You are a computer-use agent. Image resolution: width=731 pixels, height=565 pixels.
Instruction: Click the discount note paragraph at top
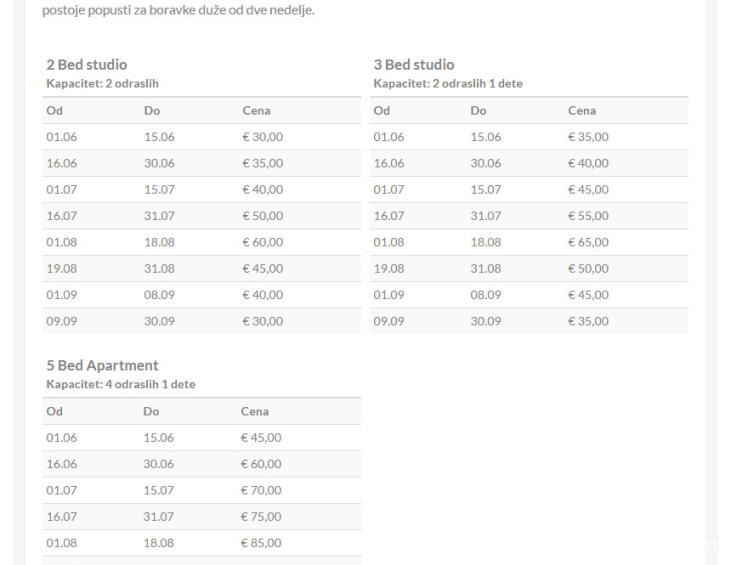click(179, 10)
